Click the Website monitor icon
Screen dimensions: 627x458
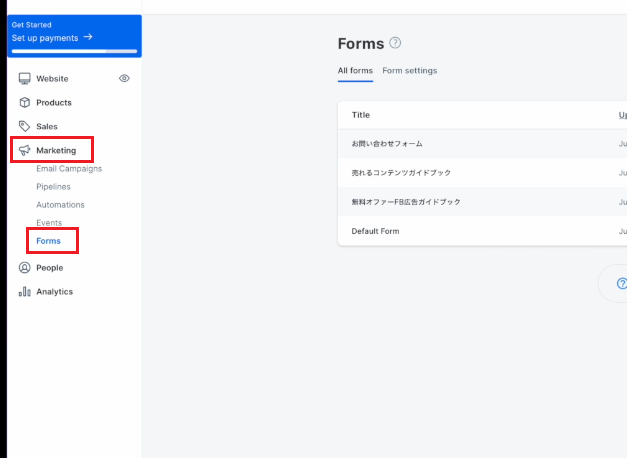coord(24,78)
